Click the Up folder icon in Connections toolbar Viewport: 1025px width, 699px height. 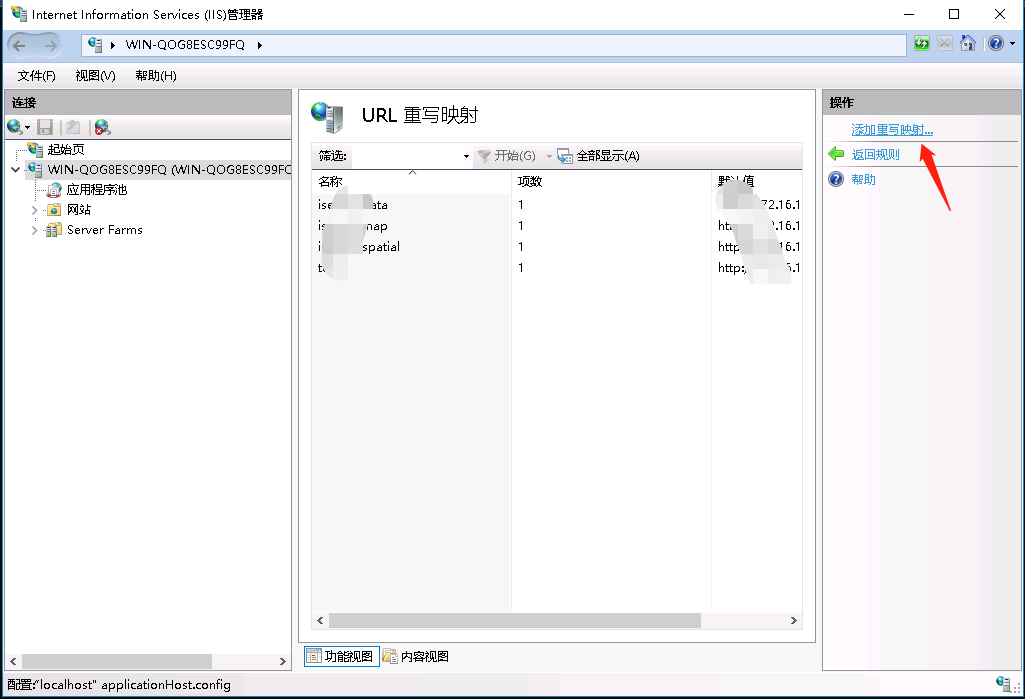pos(73,127)
